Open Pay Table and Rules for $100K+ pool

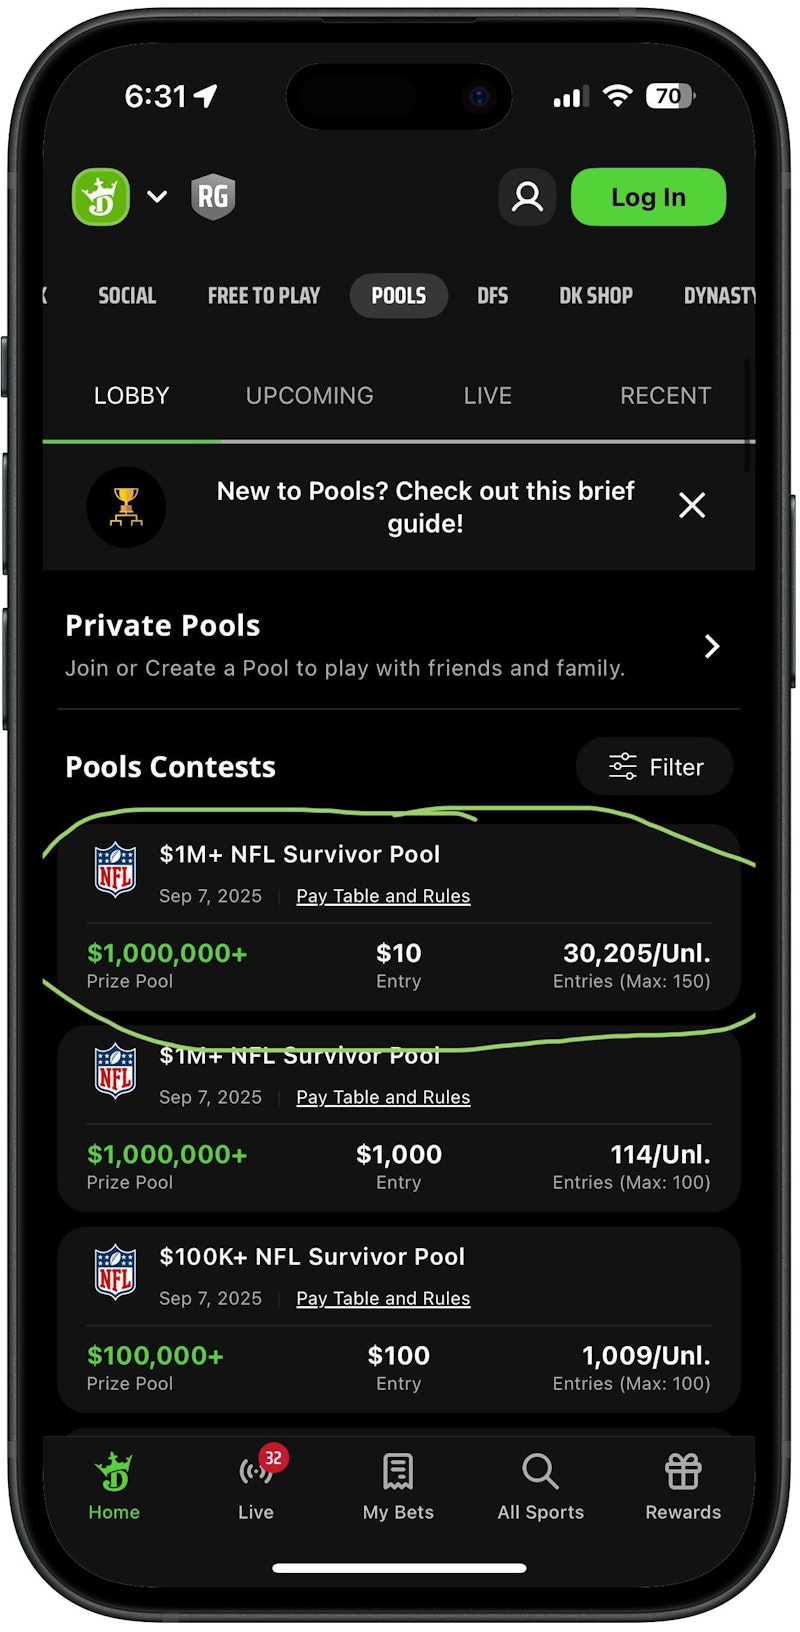tap(383, 1298)
